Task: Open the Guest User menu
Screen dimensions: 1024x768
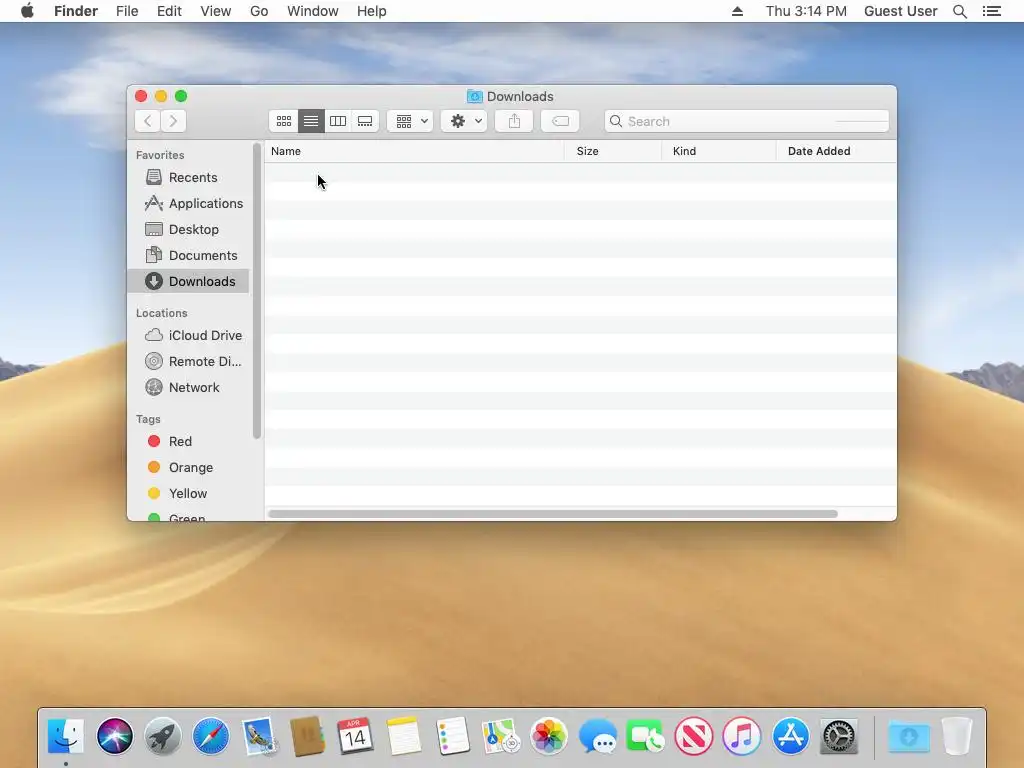Action: click(901, 11)
